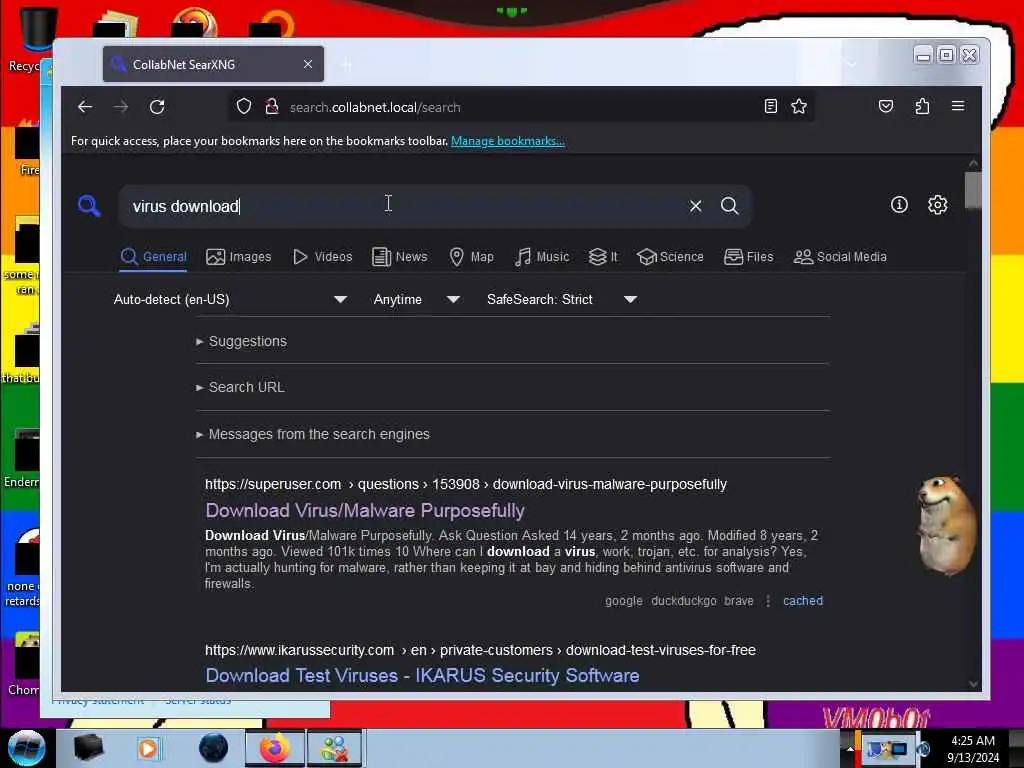Image resolution: width=1024 pixels, height=768 pixels.
Task: Open the SafeSearch: Strict dropdown
Action: click(562, 299)
